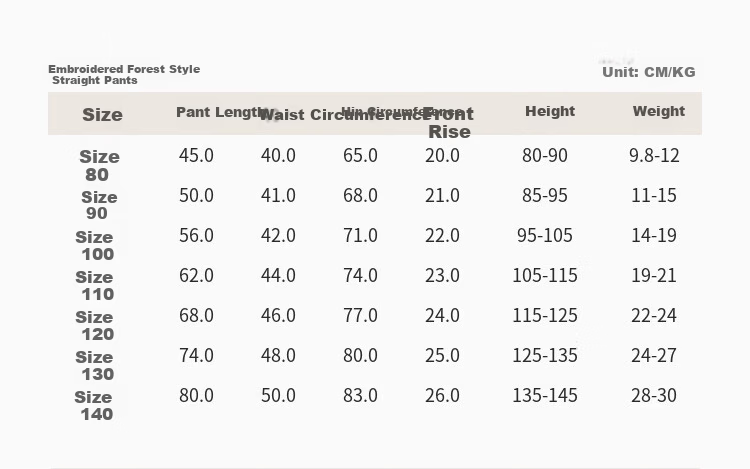Viewport: 750px width, 469px height.
Task: Select the Size 120 row label
Action: 95,326
